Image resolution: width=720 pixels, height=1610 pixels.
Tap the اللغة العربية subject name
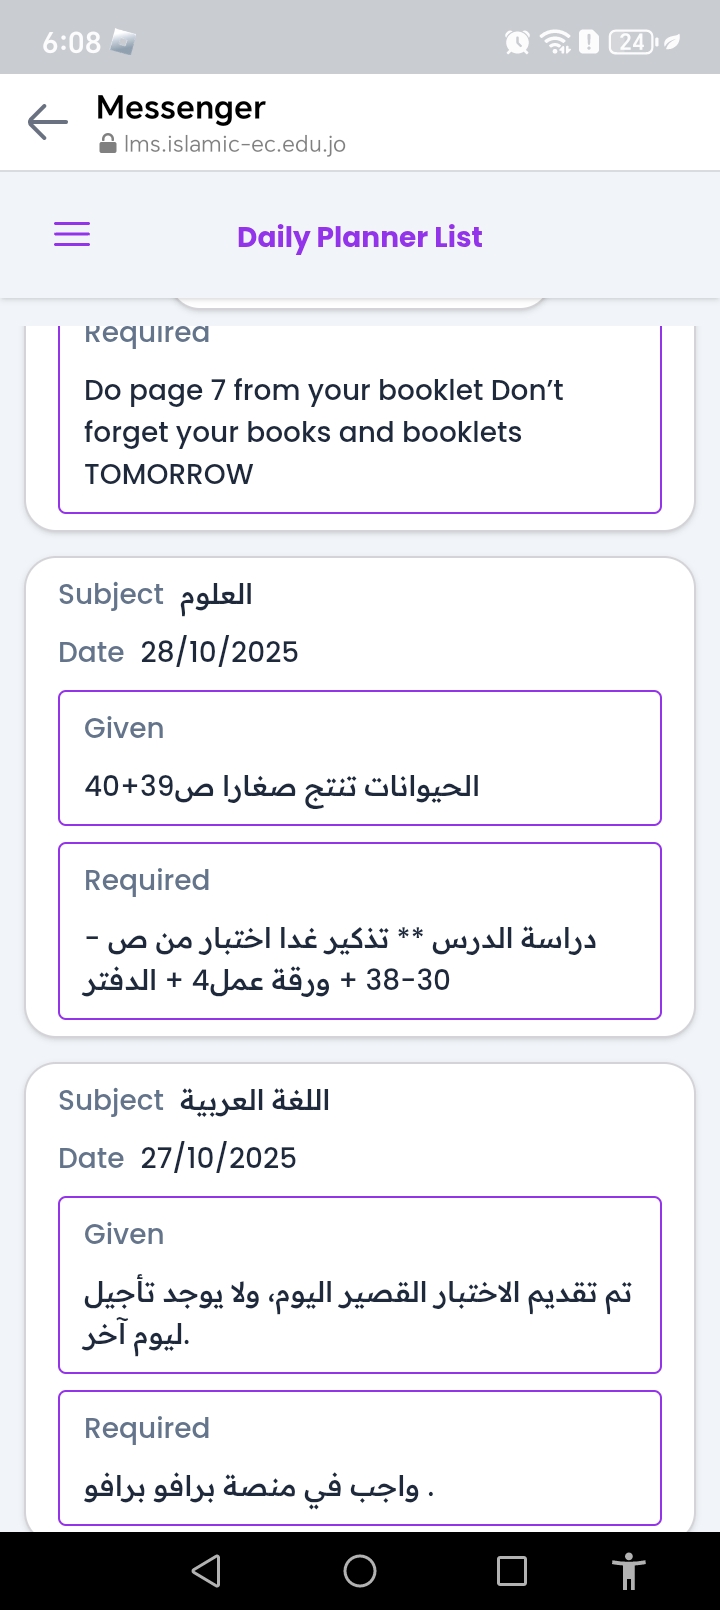pos(255,1101)
